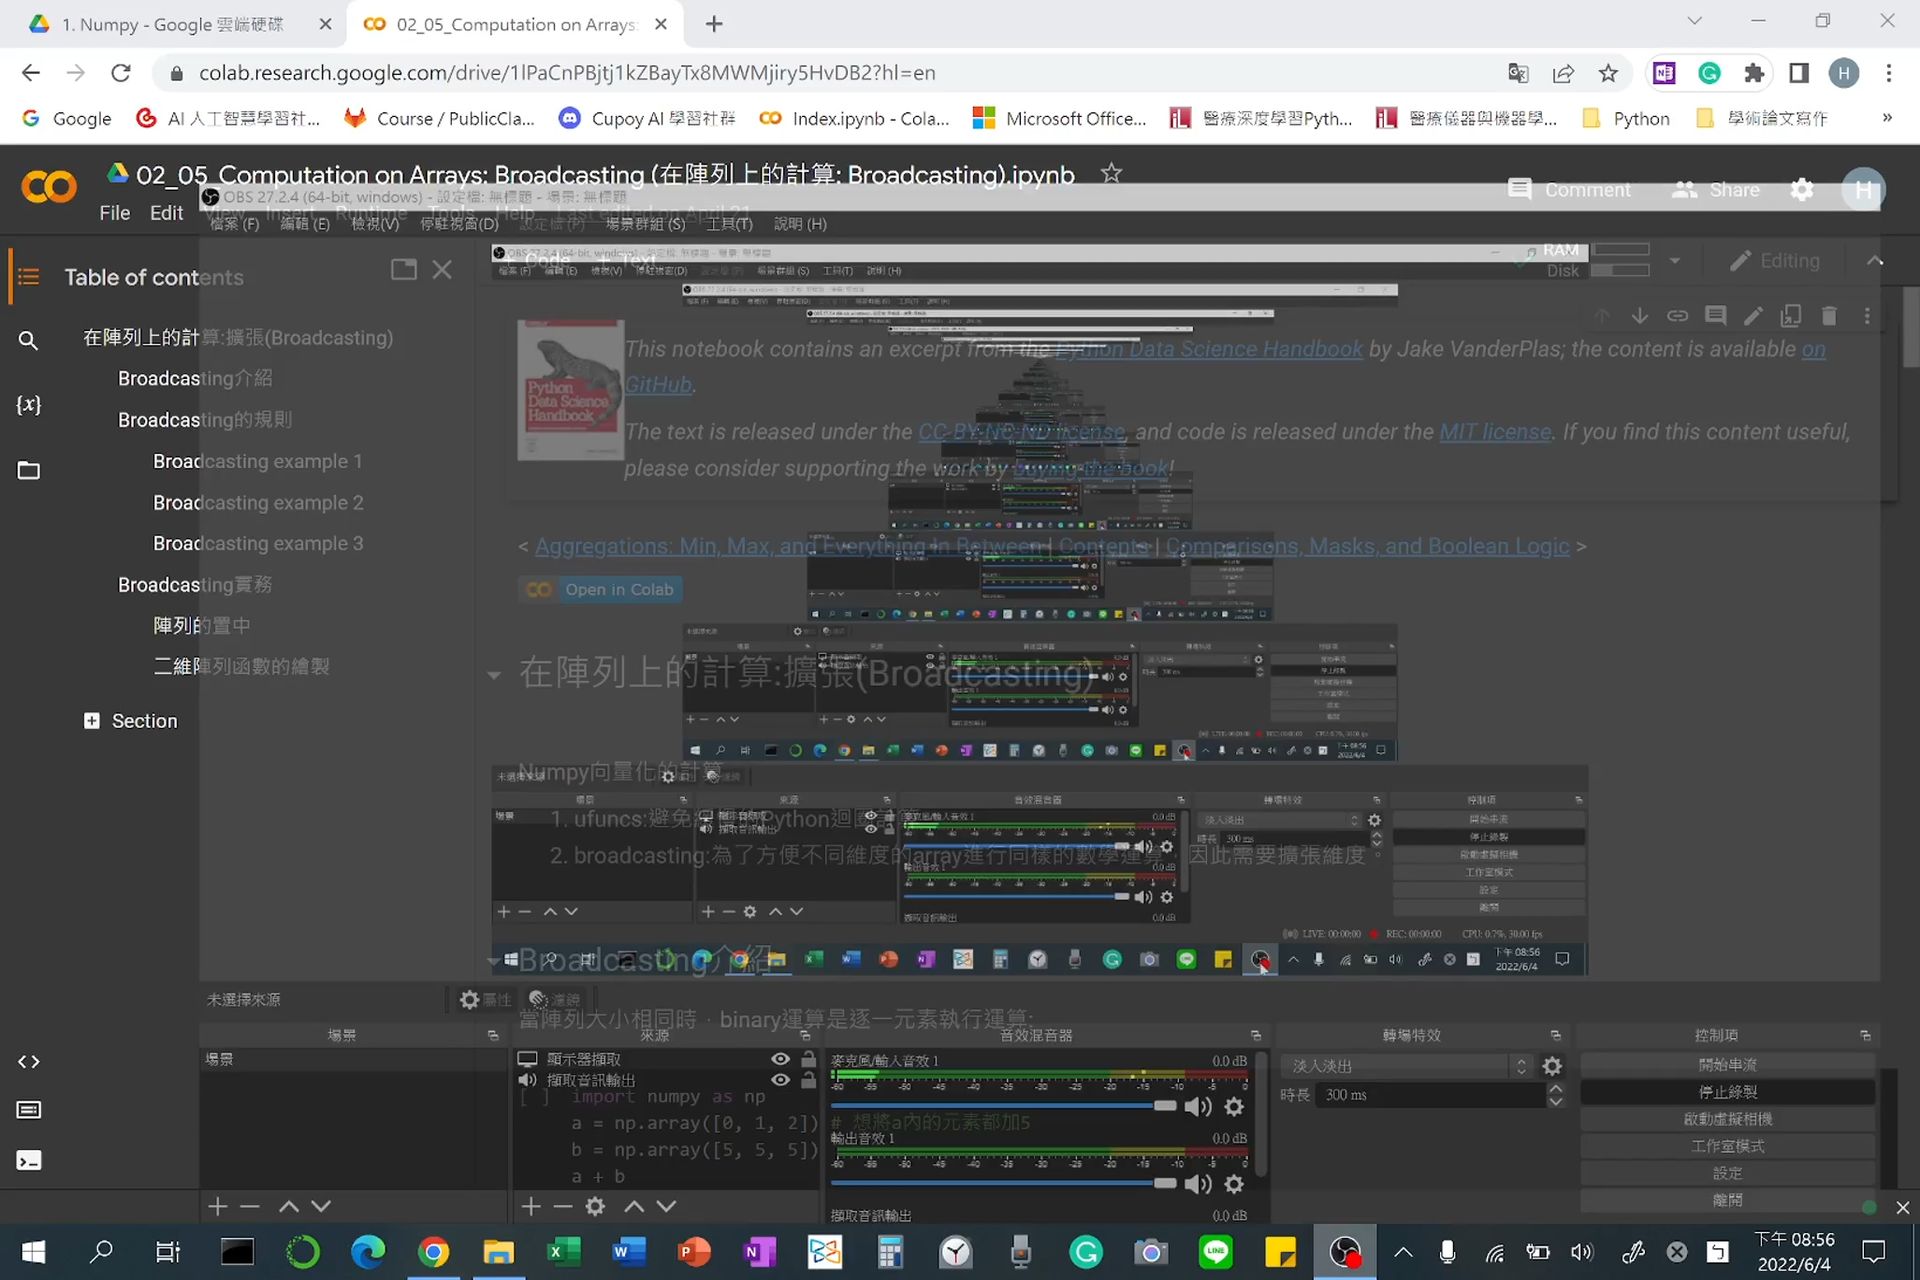Hide the 顯示器擷取 source with eye icon
Viewport: 1920px width, 1280px height.
click(780, 1059)
